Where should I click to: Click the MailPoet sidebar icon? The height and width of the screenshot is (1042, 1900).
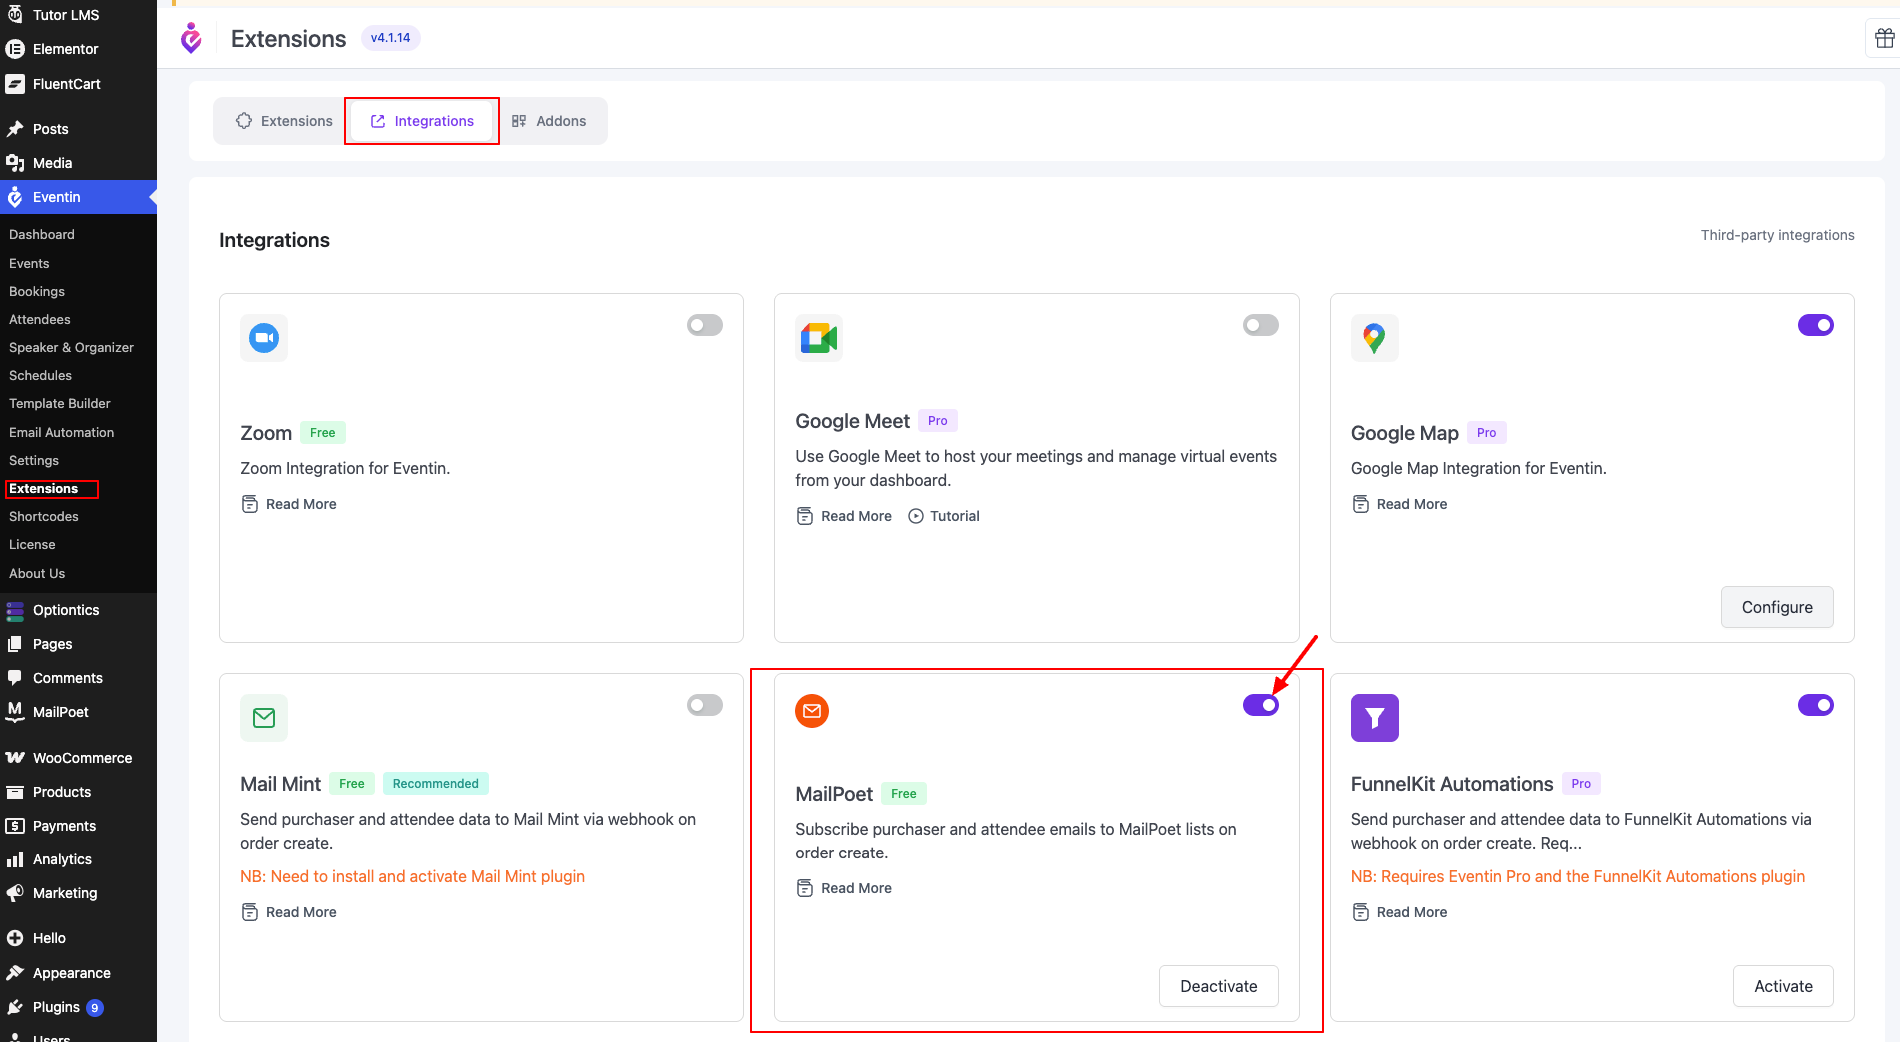pos(15,712)
